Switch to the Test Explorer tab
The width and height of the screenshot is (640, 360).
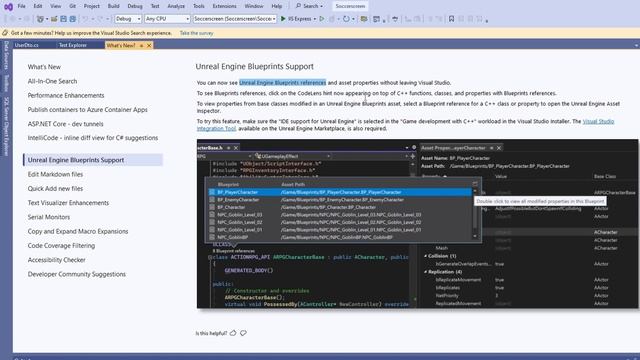[73, 45]
